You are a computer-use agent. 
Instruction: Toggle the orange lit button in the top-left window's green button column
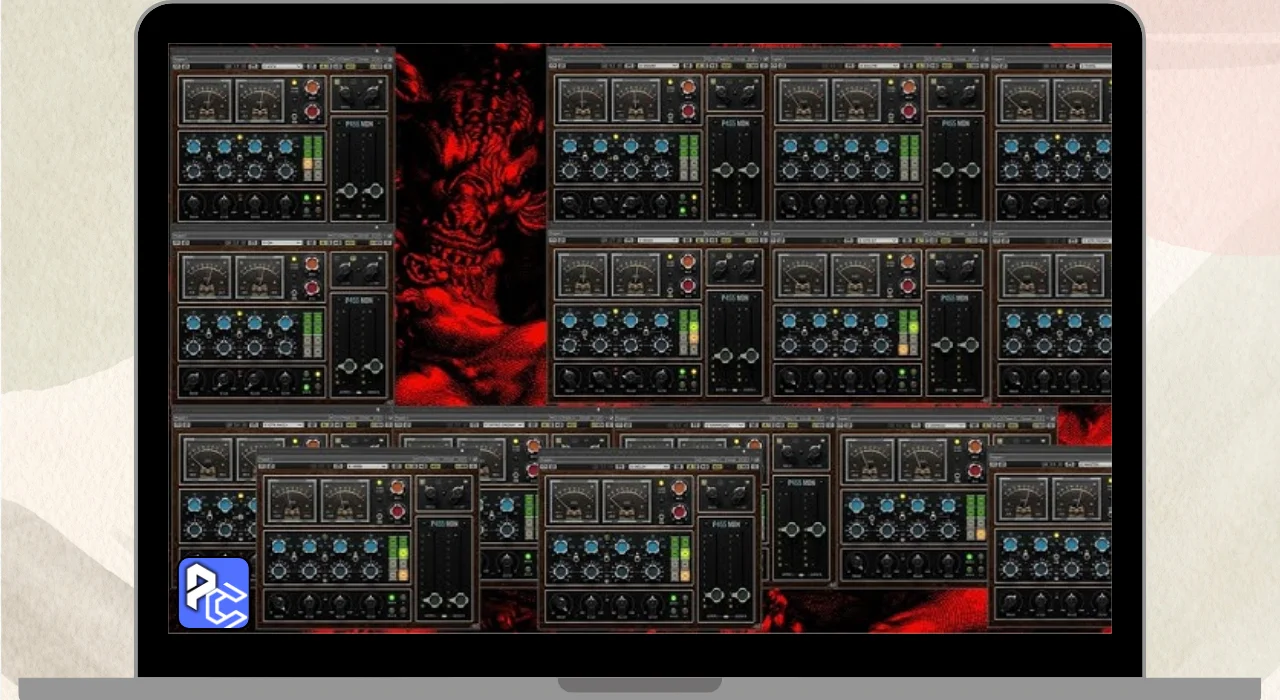click(308, 164)
